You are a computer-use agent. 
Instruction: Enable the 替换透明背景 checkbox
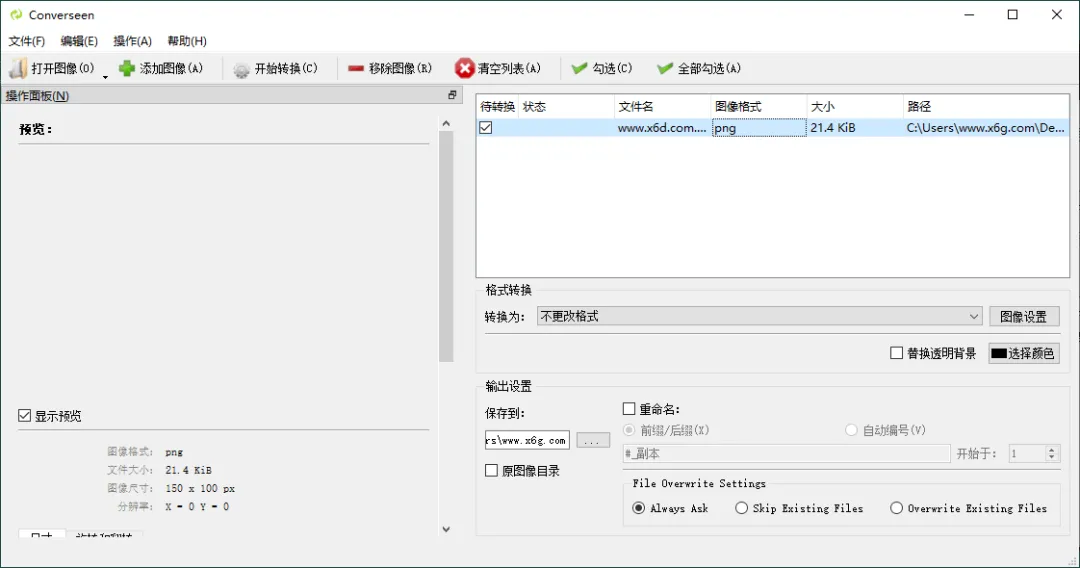pos(897,353)
